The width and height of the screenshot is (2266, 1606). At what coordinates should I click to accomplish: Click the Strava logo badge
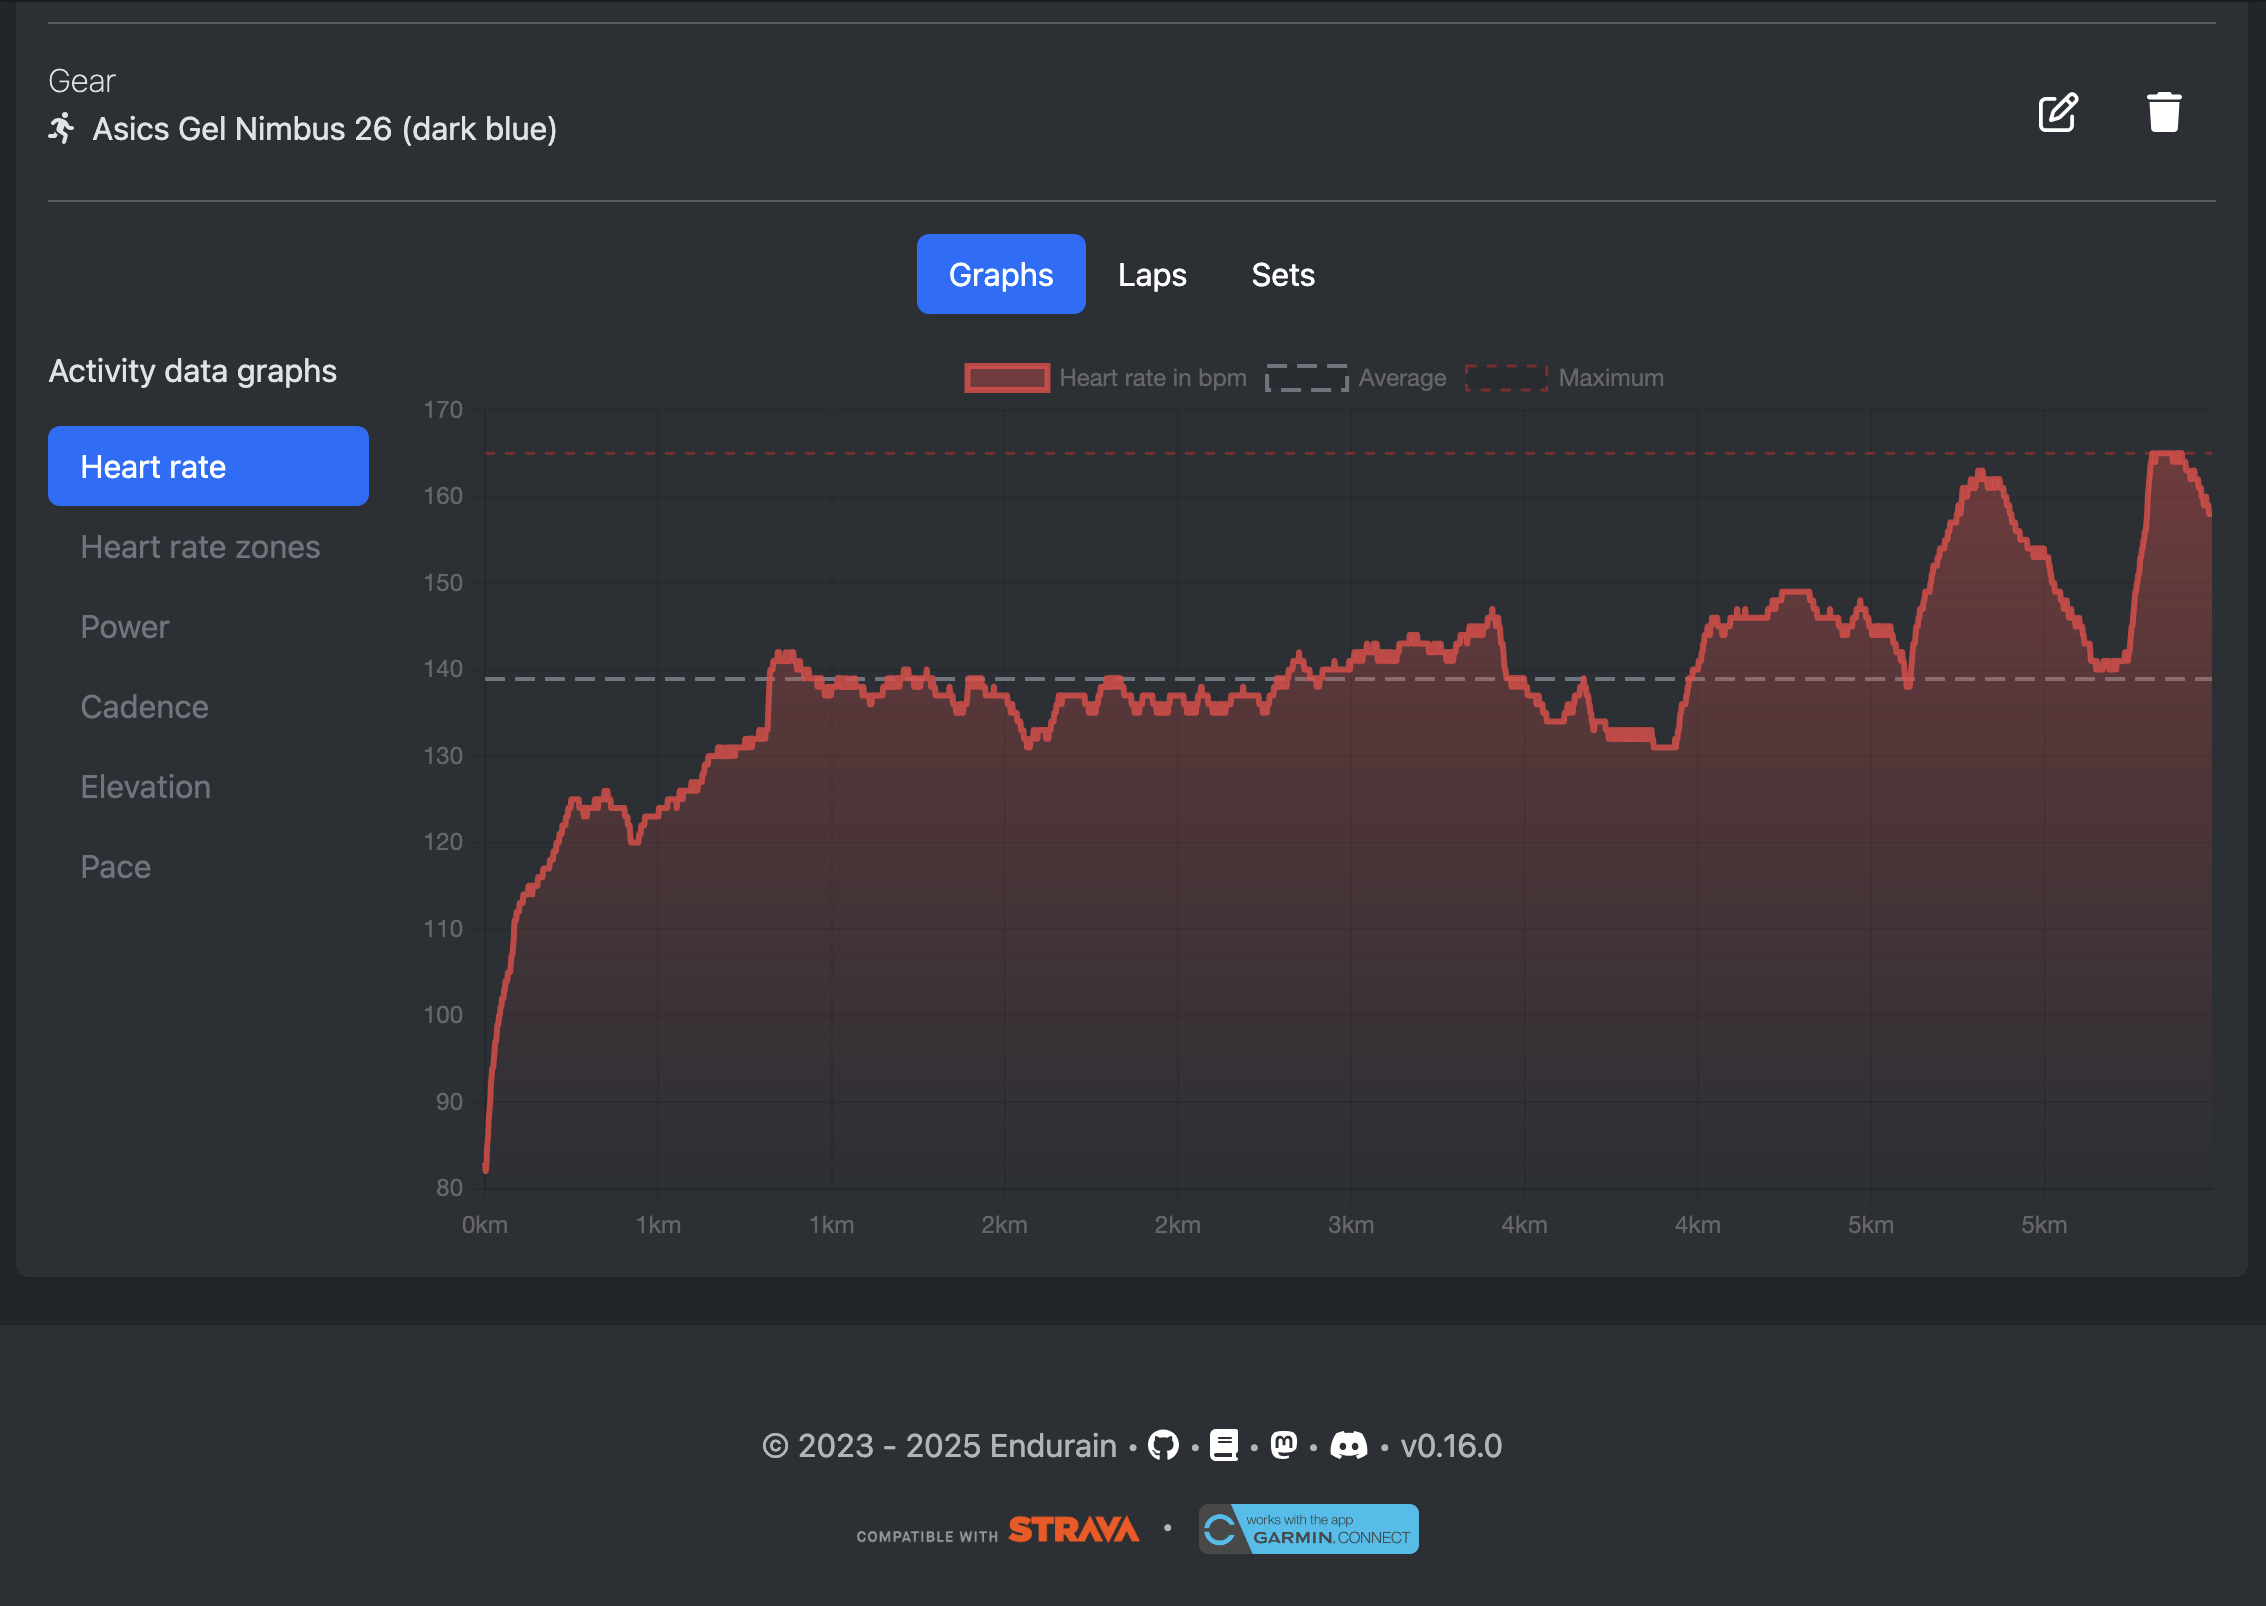[1073, 1530]
